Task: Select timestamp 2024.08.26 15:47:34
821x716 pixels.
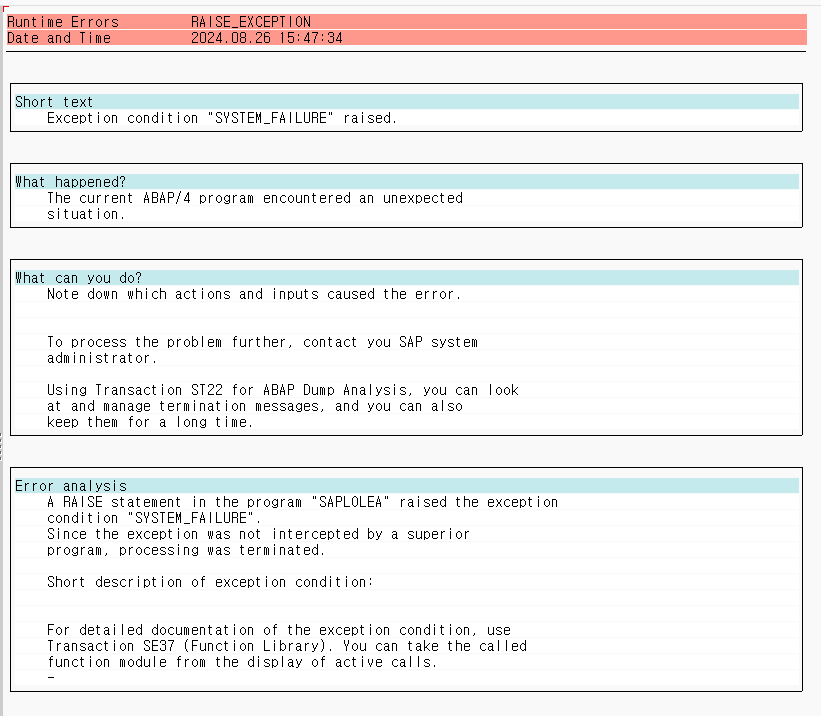Action: tap(267, 38)
